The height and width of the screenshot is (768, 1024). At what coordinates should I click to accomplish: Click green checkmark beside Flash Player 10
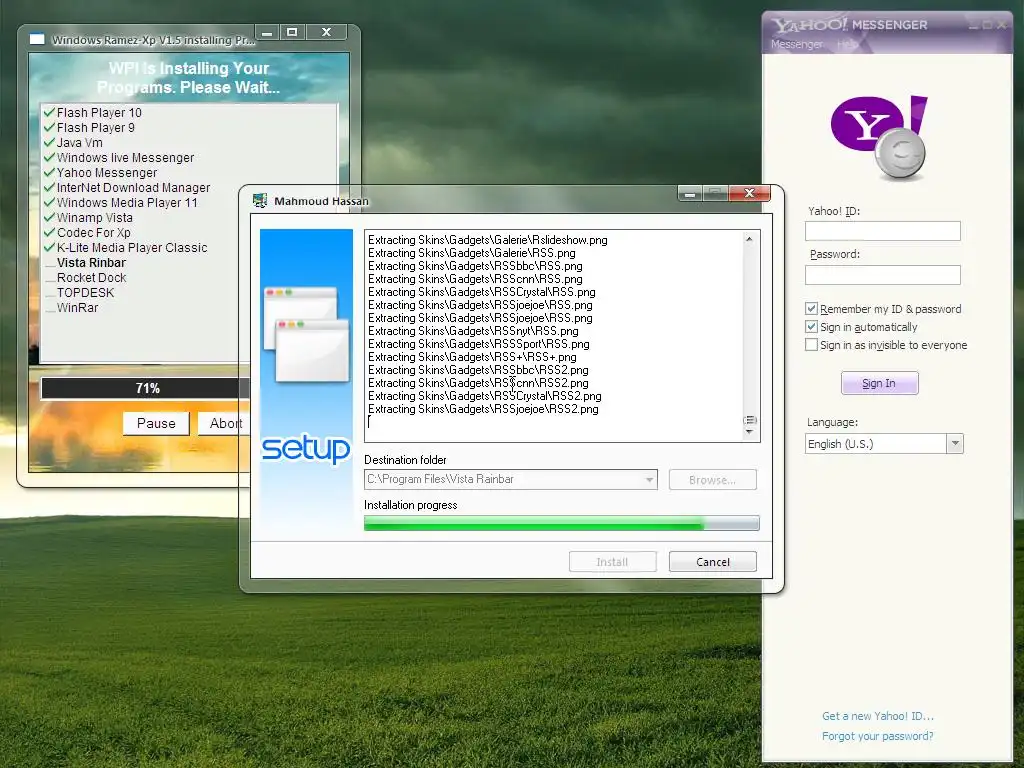(x=49, y=112)
